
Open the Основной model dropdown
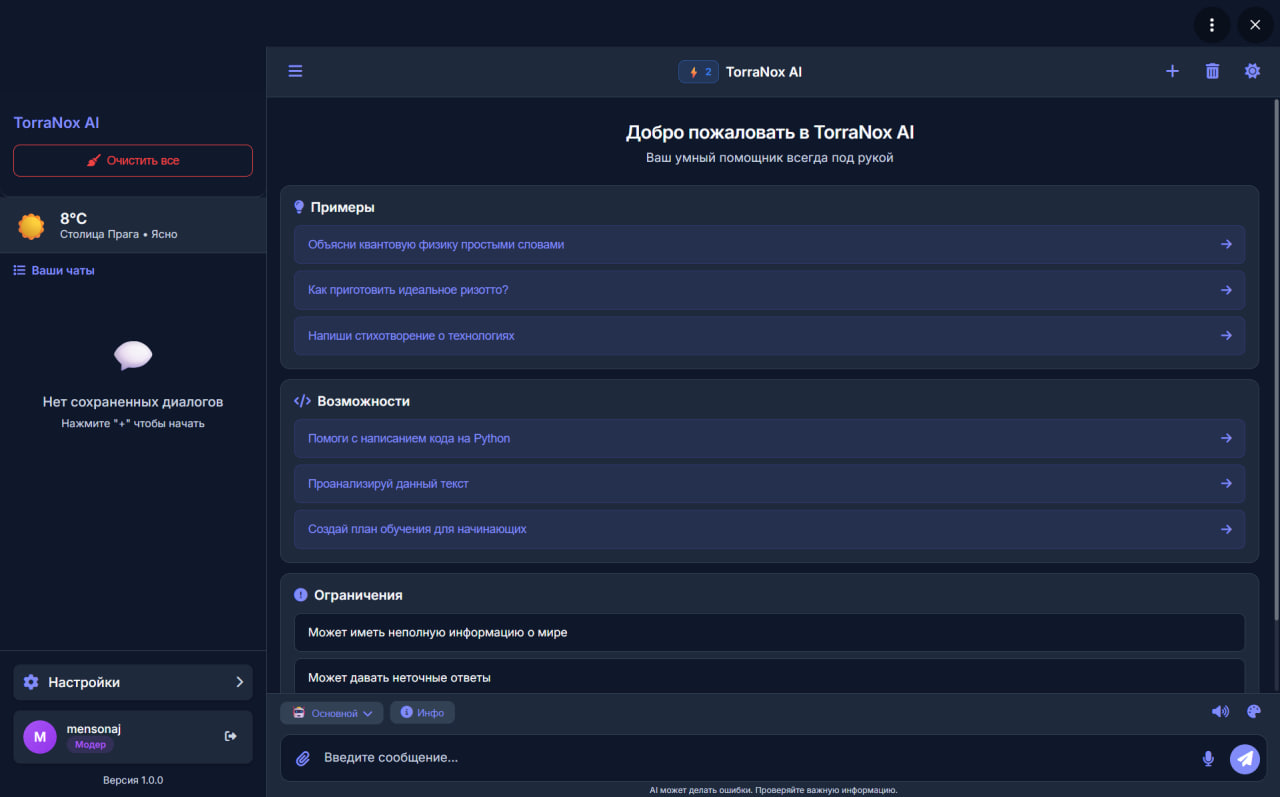332,712
